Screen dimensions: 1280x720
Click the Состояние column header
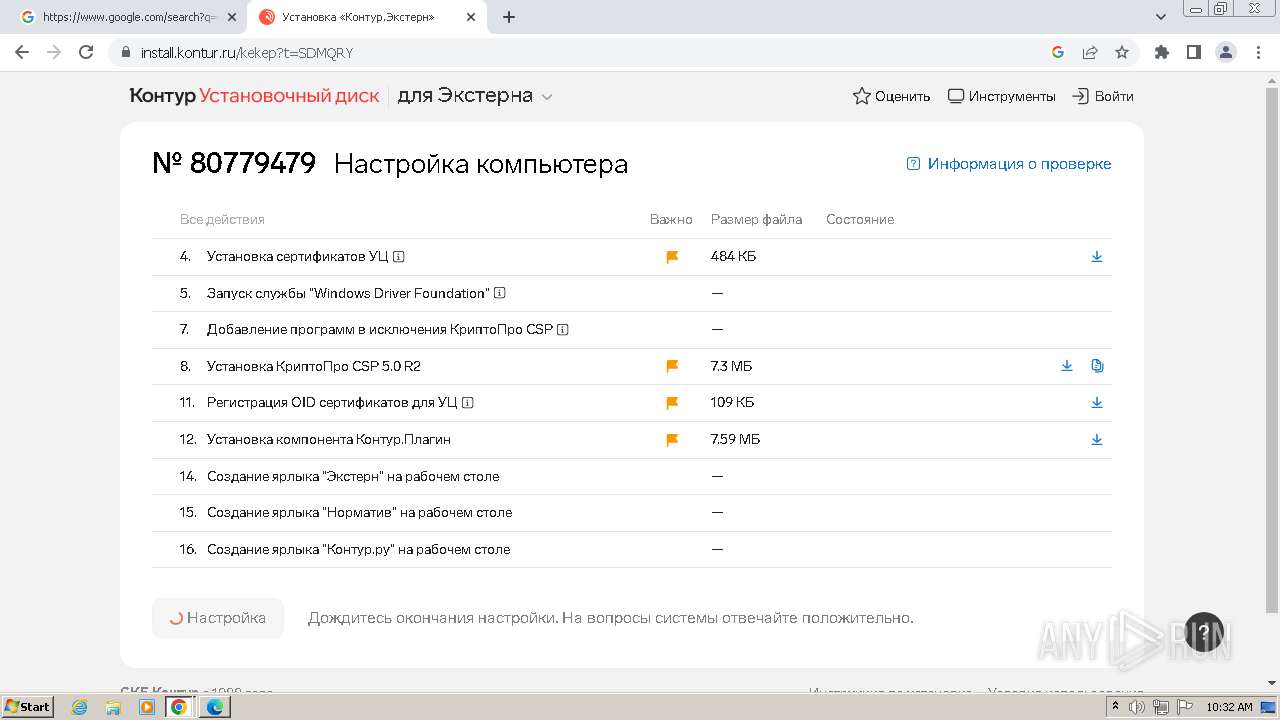[x=860, y=220]
